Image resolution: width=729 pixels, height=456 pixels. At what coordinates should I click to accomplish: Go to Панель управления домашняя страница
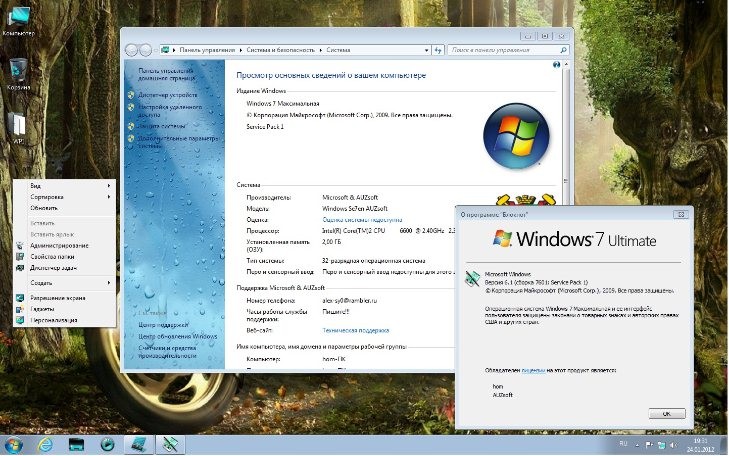tap(166, 74)
